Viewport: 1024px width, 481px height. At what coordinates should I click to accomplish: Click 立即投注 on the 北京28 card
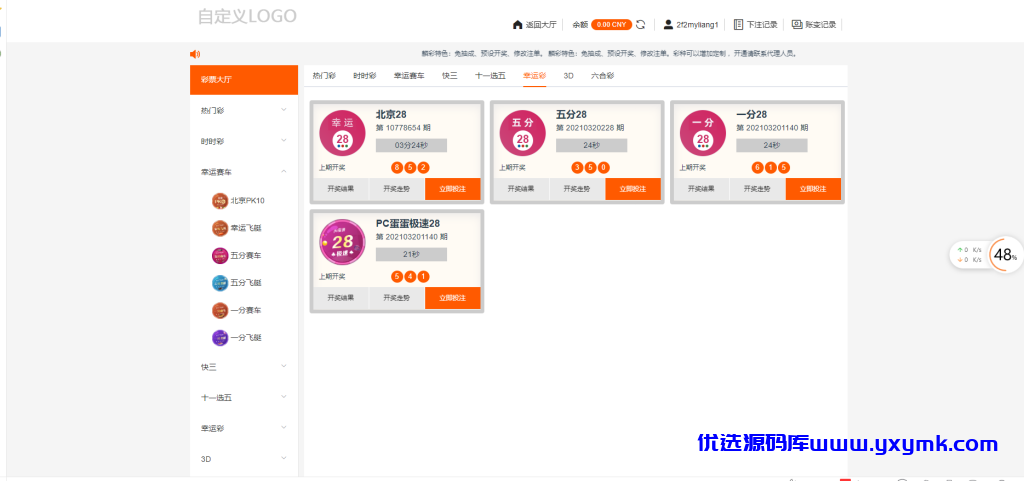click(453, 189)
